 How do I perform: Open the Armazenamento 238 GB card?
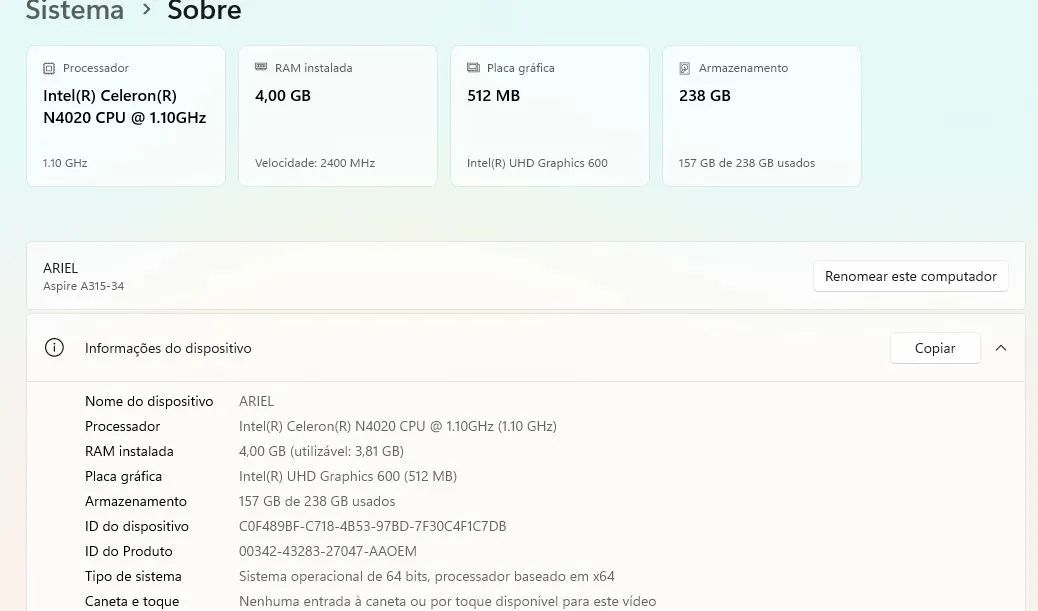click(761, 116)
